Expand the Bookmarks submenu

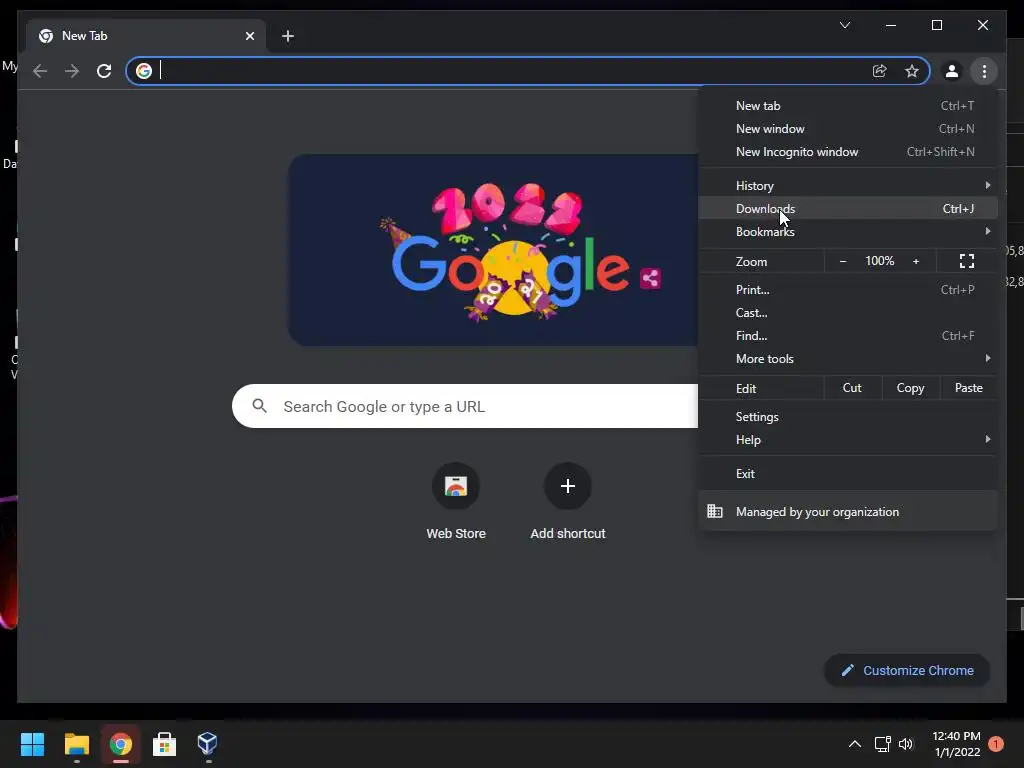click(848, 231)
